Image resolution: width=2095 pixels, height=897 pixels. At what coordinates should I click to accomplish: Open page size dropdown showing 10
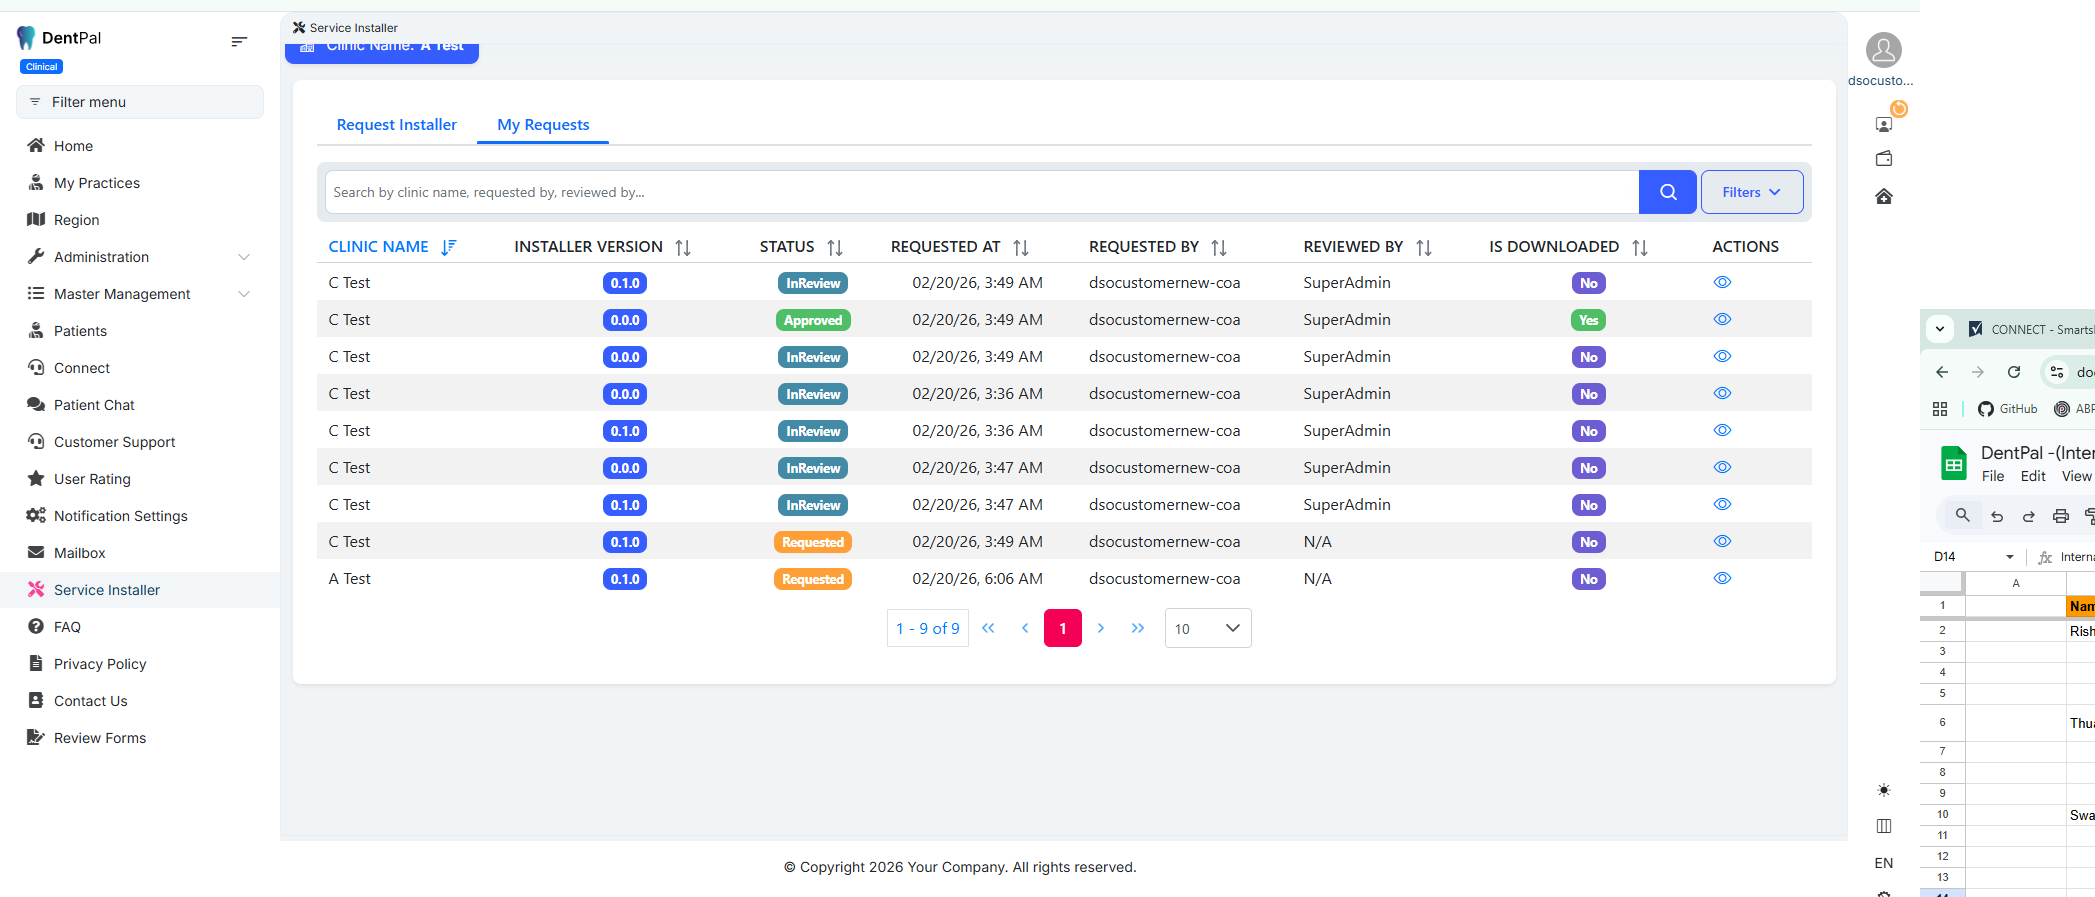pos(1207,628)
